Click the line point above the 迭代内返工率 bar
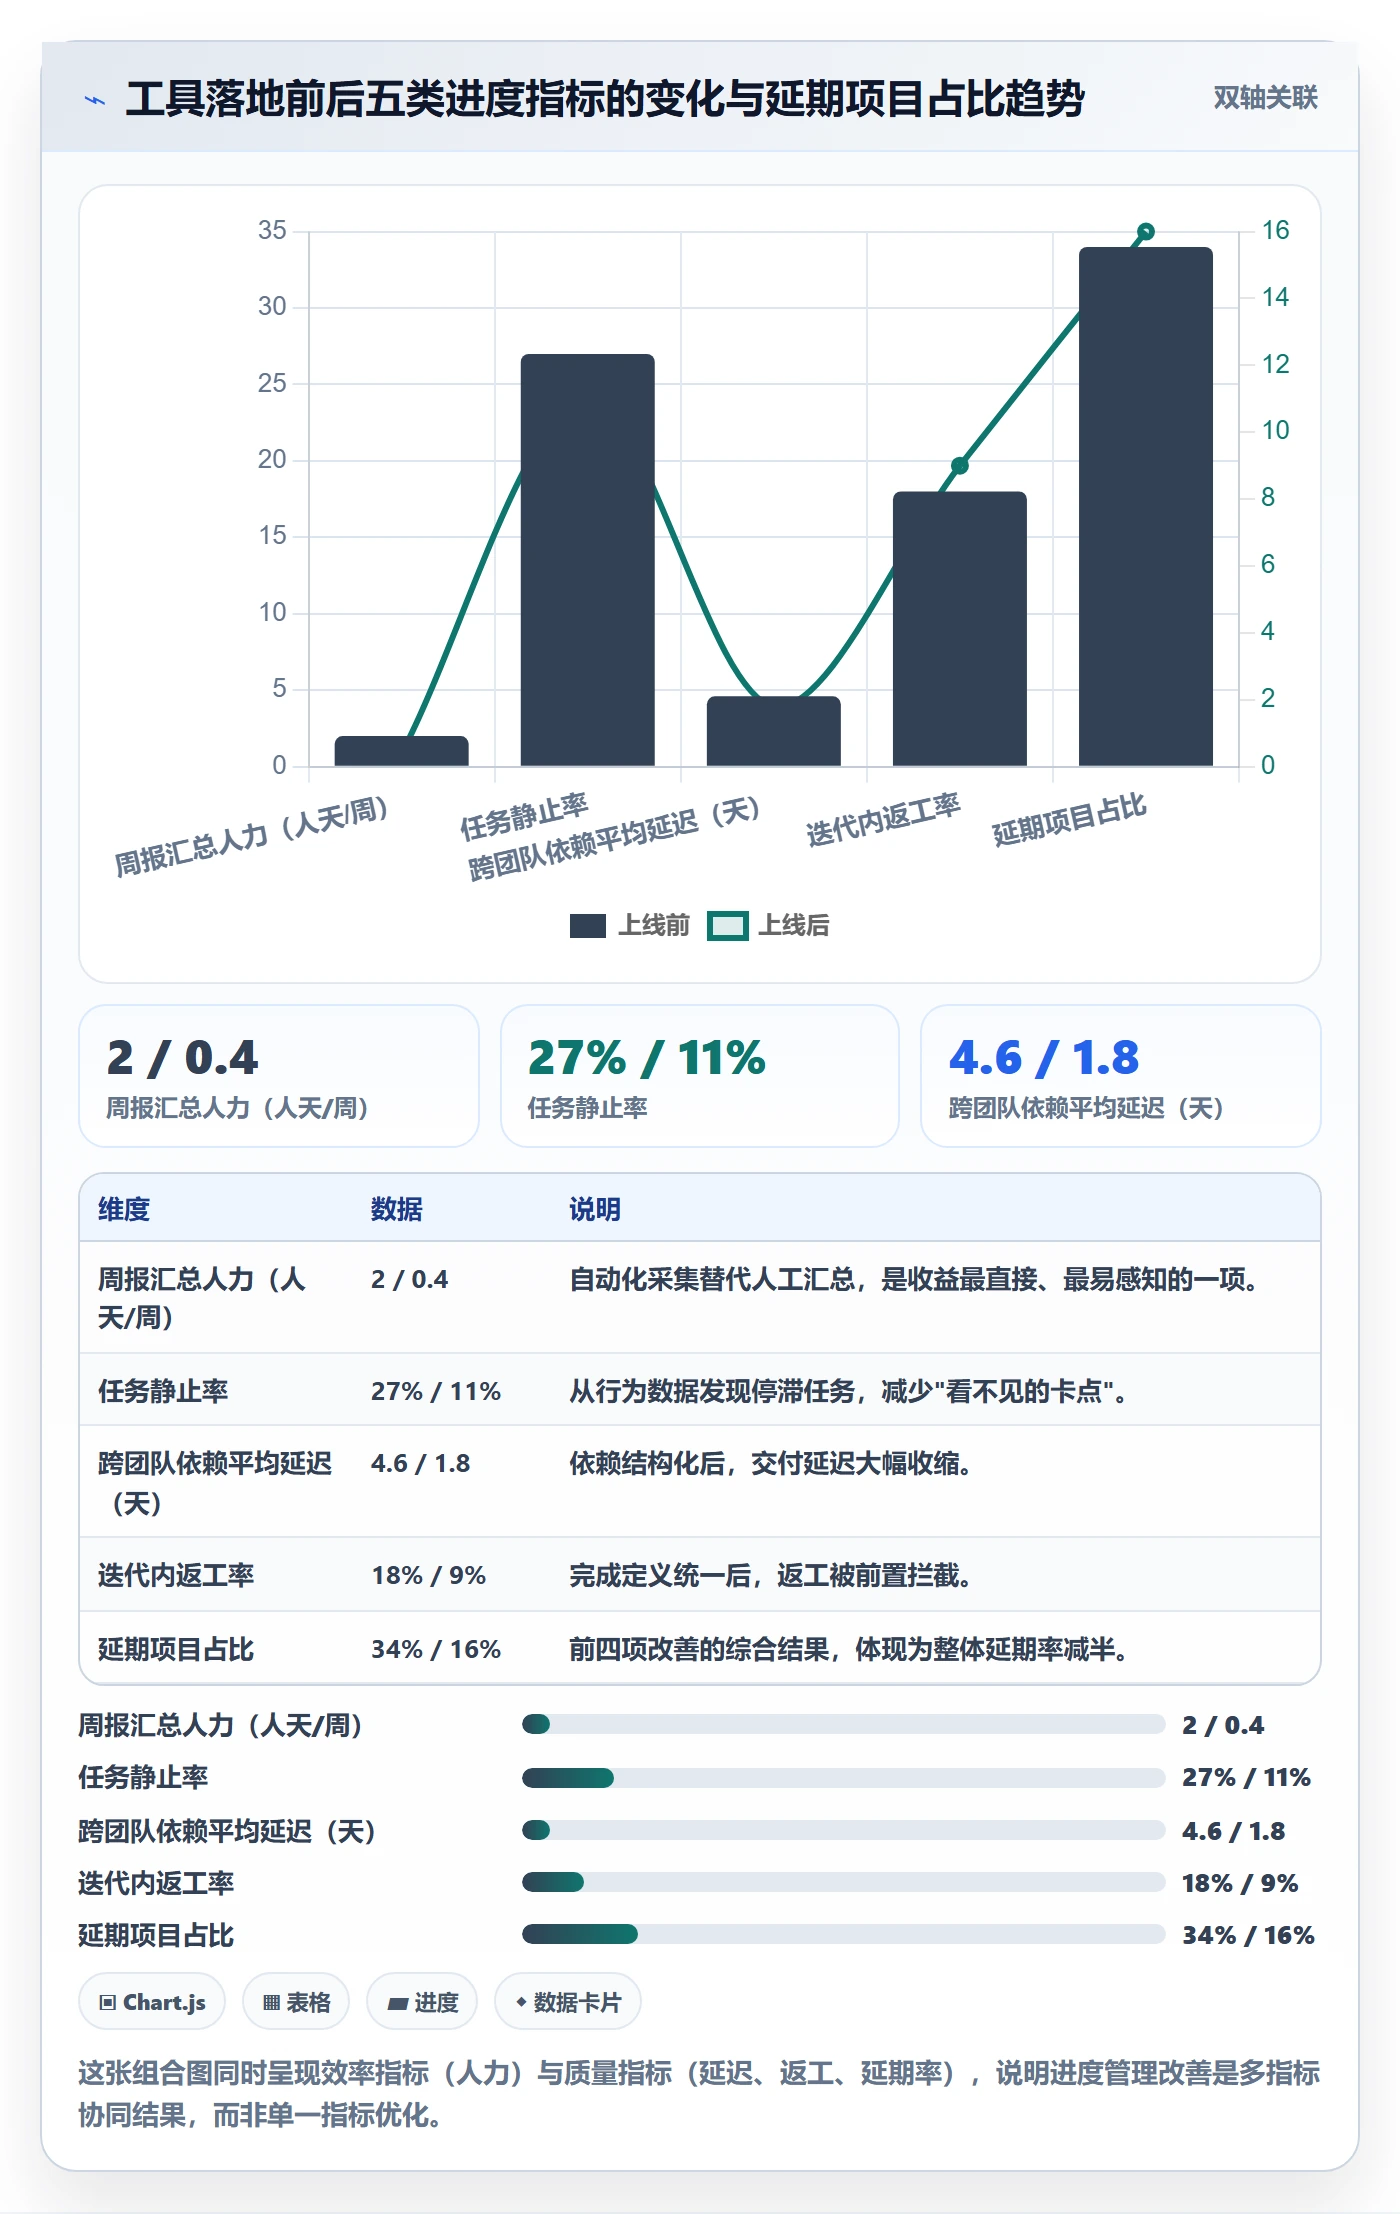Screen dimensions: 1400x2214 [960, 465]
